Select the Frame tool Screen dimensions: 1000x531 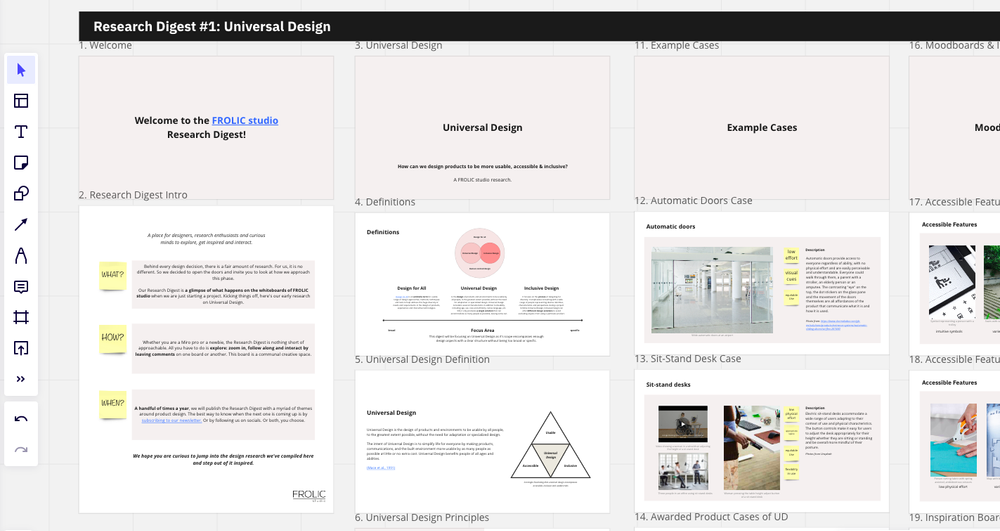pos(21,317)
